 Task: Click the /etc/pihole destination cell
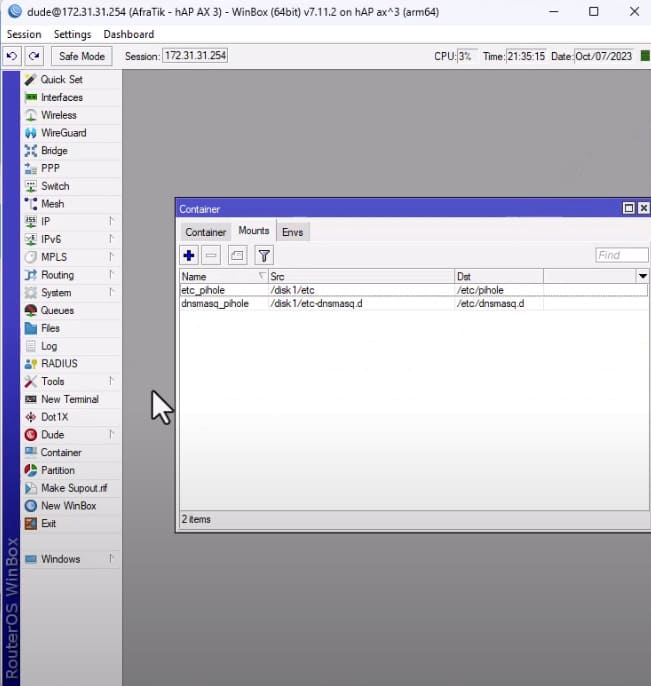point(480,290)
